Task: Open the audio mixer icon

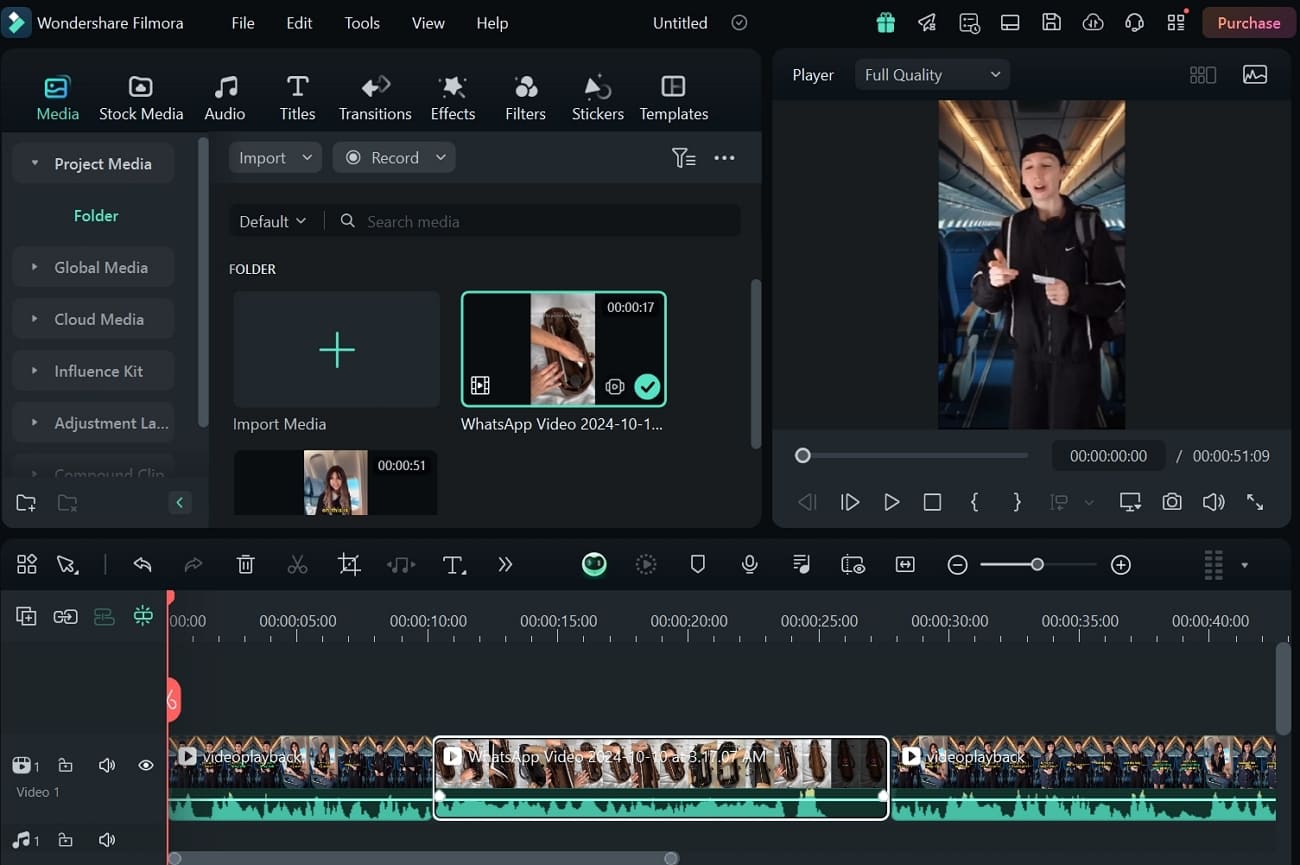Action: coord(801,565)
